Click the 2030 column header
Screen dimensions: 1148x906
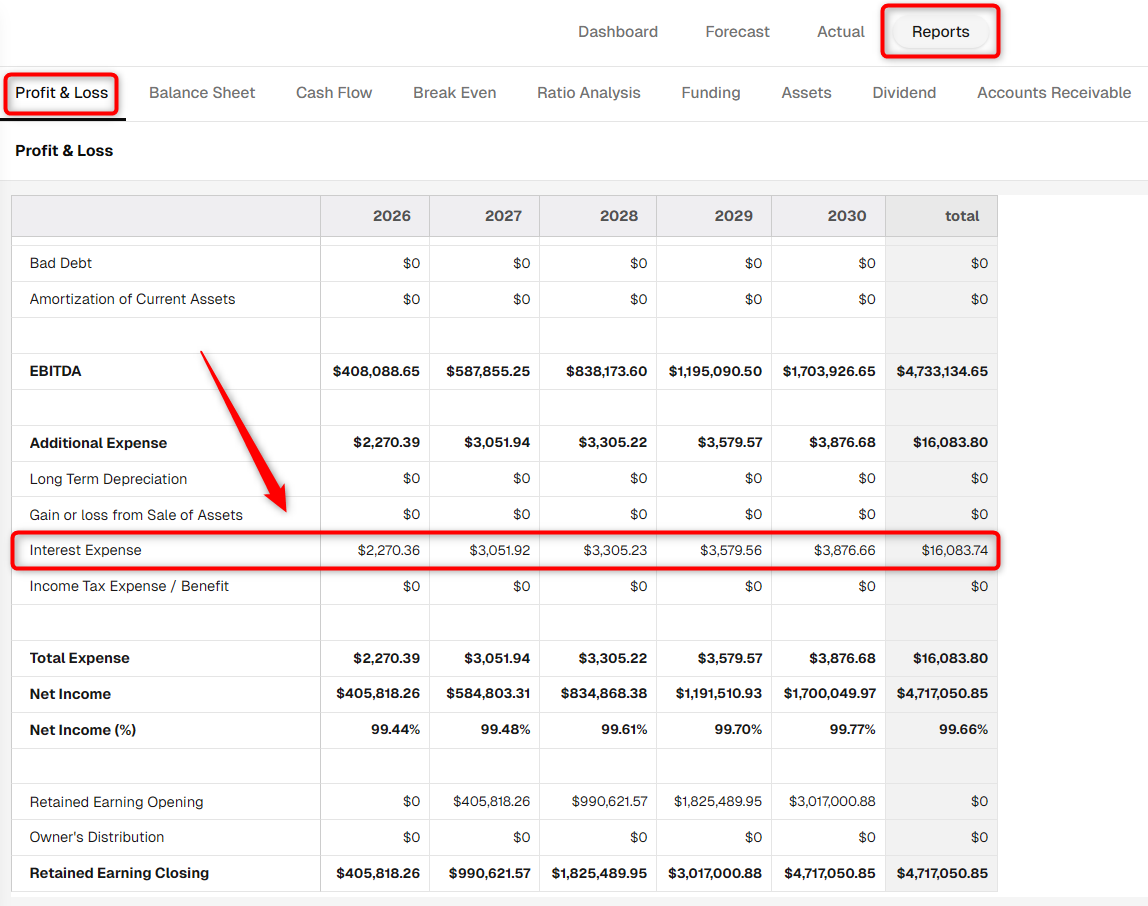846,216
